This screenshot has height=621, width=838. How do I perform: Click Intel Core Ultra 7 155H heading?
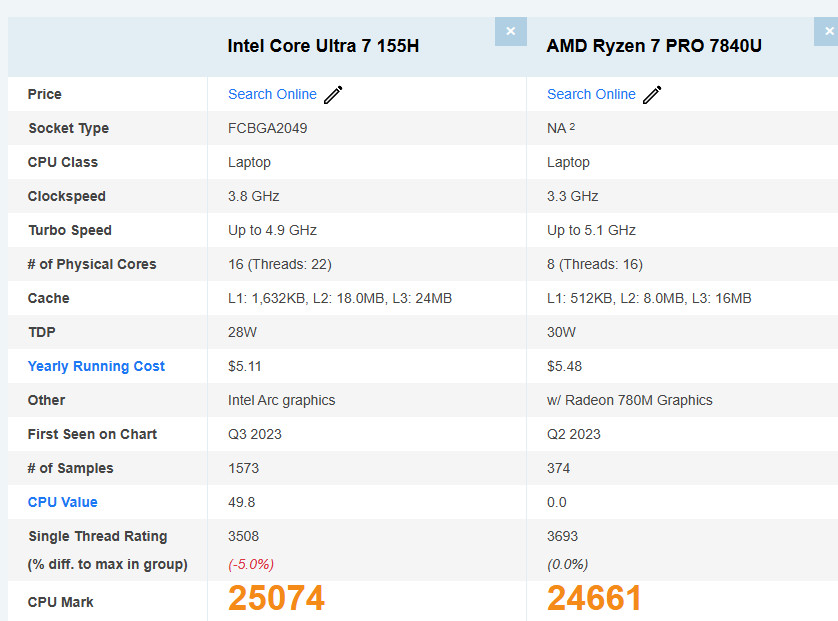click(323, 46)
